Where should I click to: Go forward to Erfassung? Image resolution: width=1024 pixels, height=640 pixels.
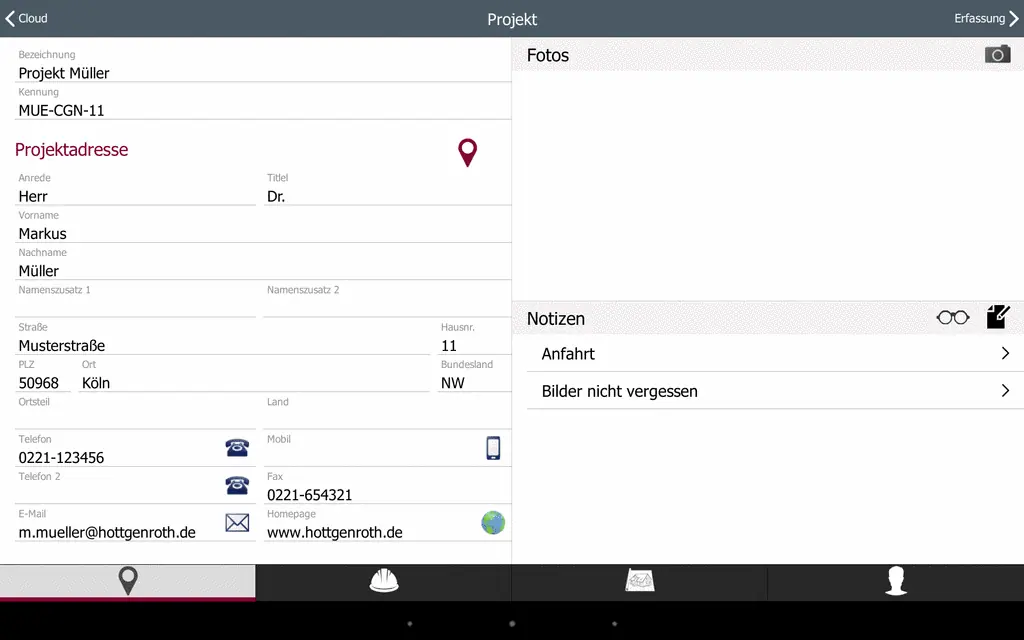[986, 18]
